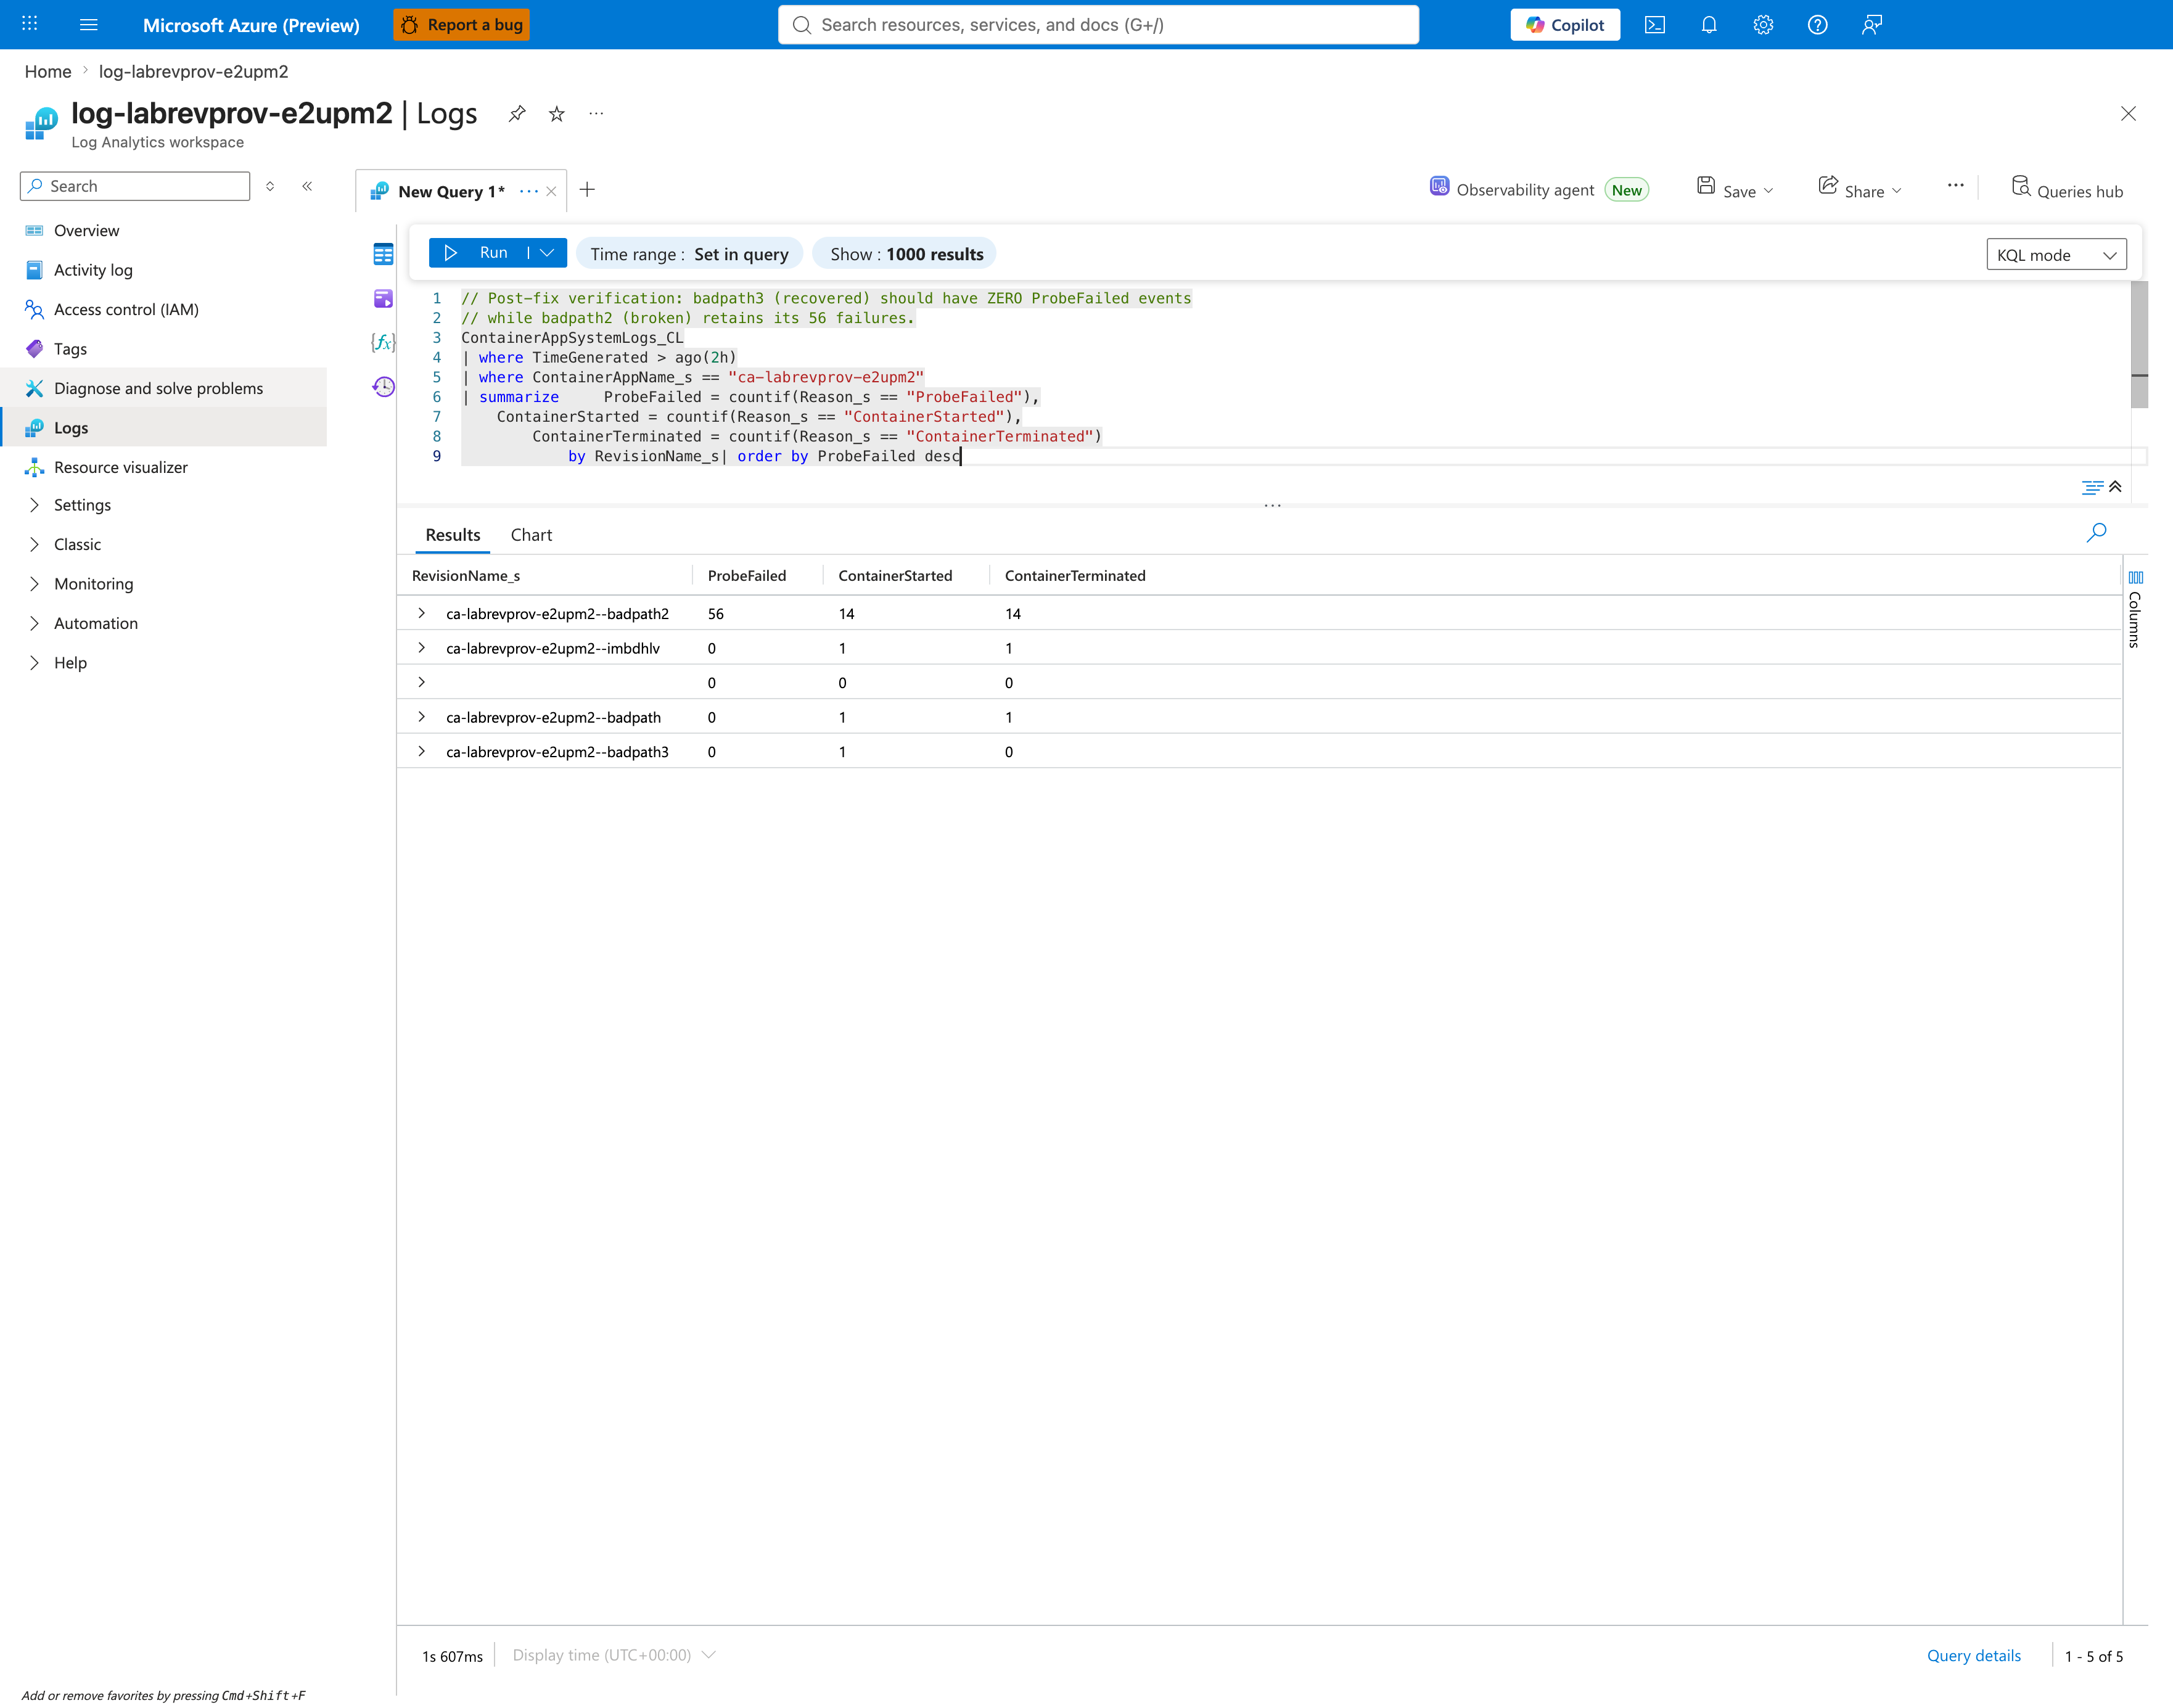Select the Results tab
This screenshot has height=1708, width=2173.
point(453,535)
